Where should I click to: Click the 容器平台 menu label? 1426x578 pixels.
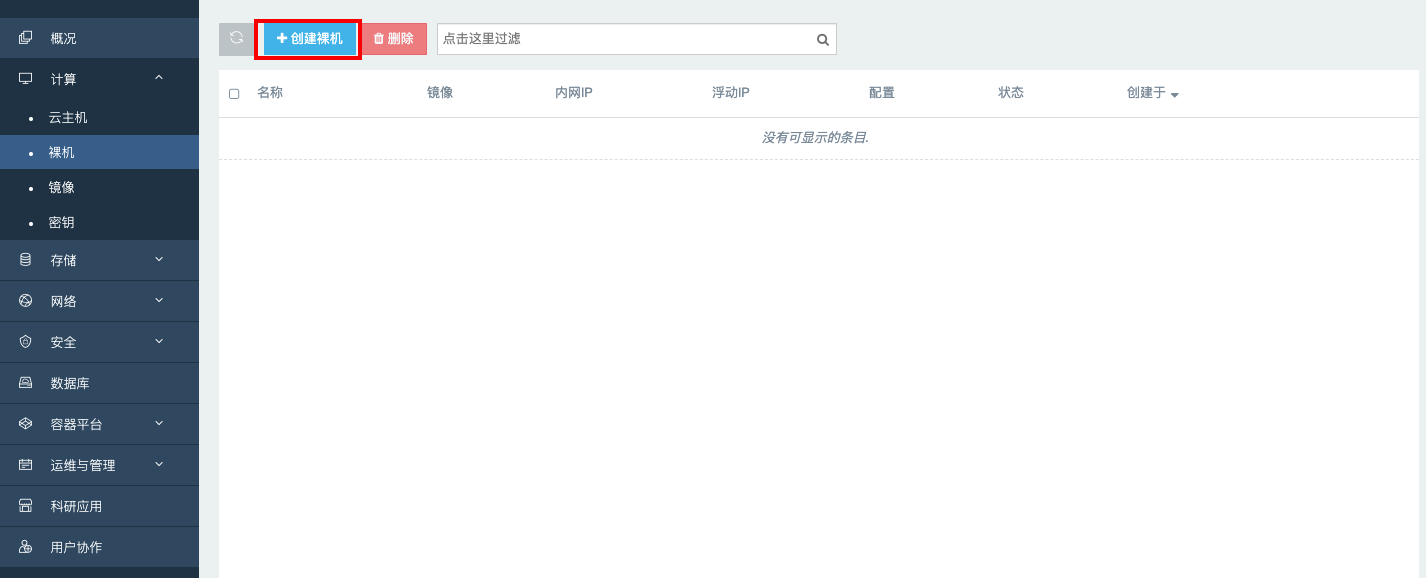coord(77,425)
